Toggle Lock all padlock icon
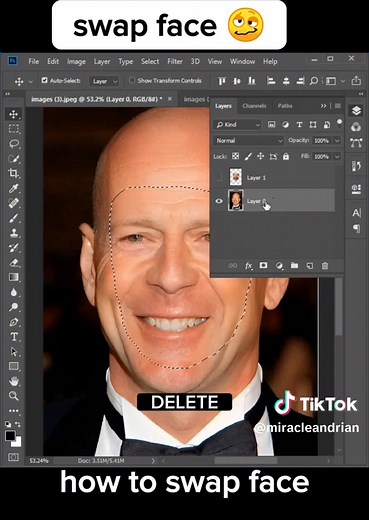Viewport: 369px width, 520px height. click(x=286, y=156)
